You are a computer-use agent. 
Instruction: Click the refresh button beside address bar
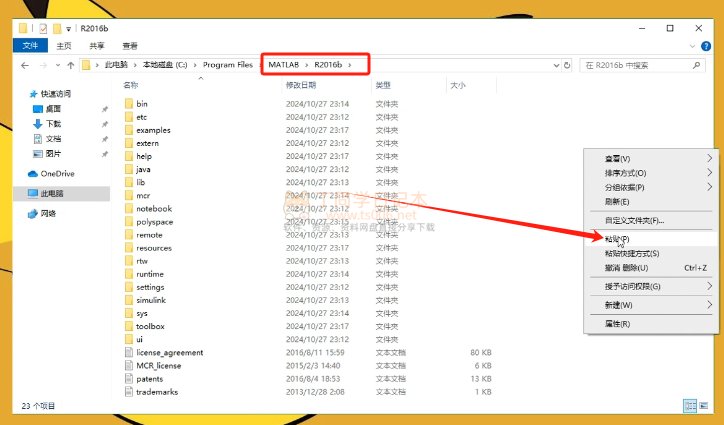point(567,65)
